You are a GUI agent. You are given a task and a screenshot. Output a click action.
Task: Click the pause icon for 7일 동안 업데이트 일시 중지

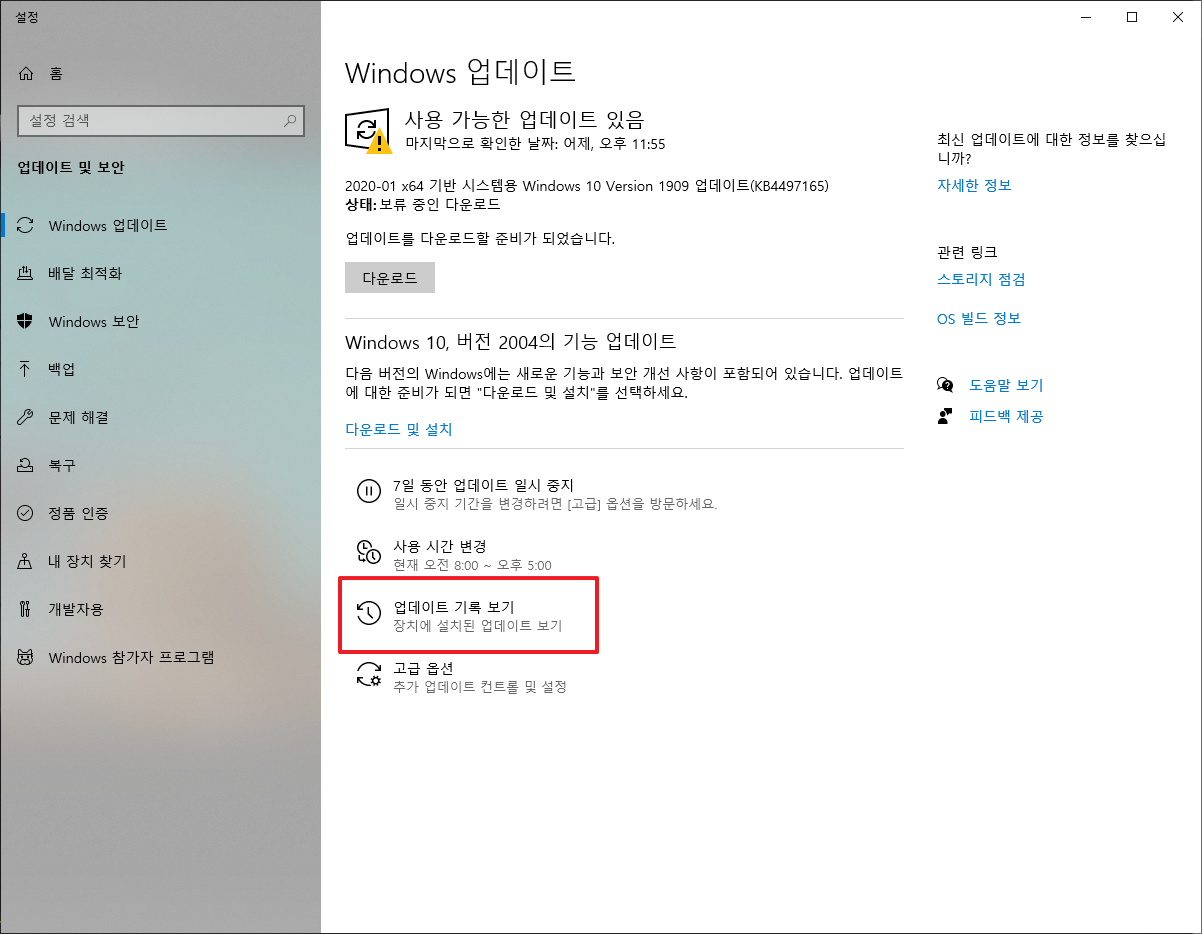click(369, 492)
